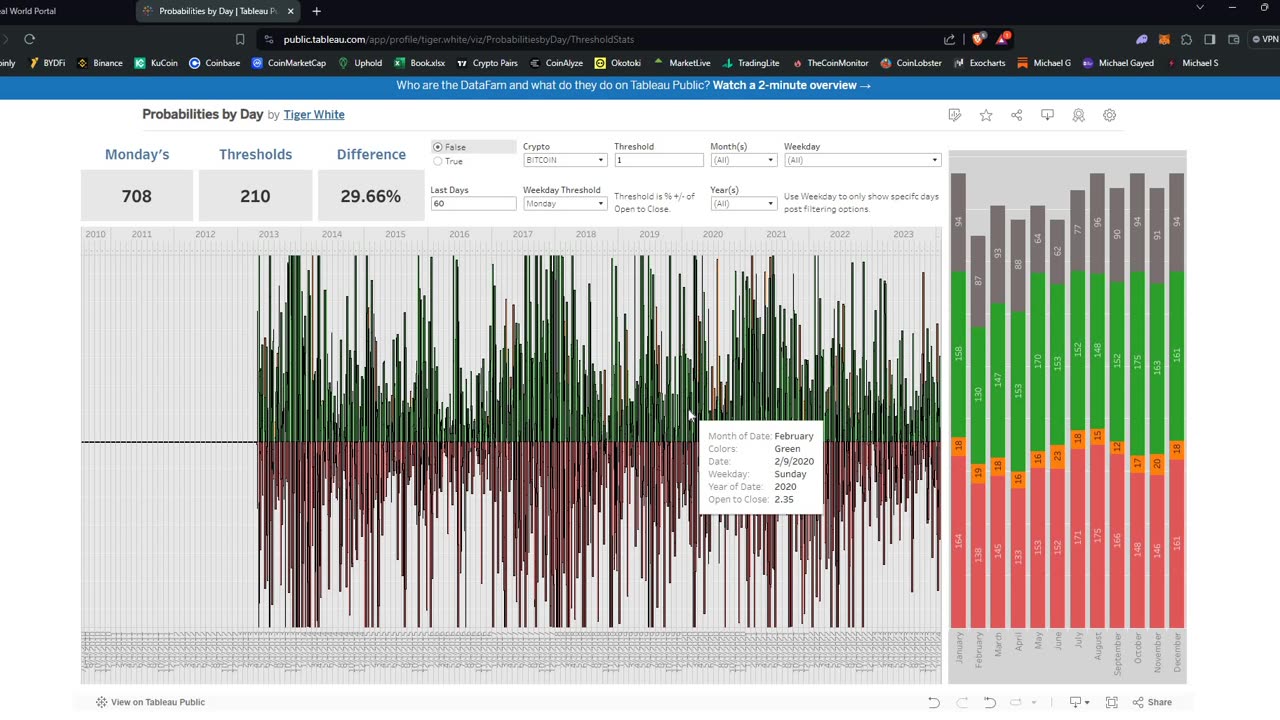This screenshot has width=1280, height=720.
Task: Open the BYDFi bookmark
Action: (x=46, y=63)
